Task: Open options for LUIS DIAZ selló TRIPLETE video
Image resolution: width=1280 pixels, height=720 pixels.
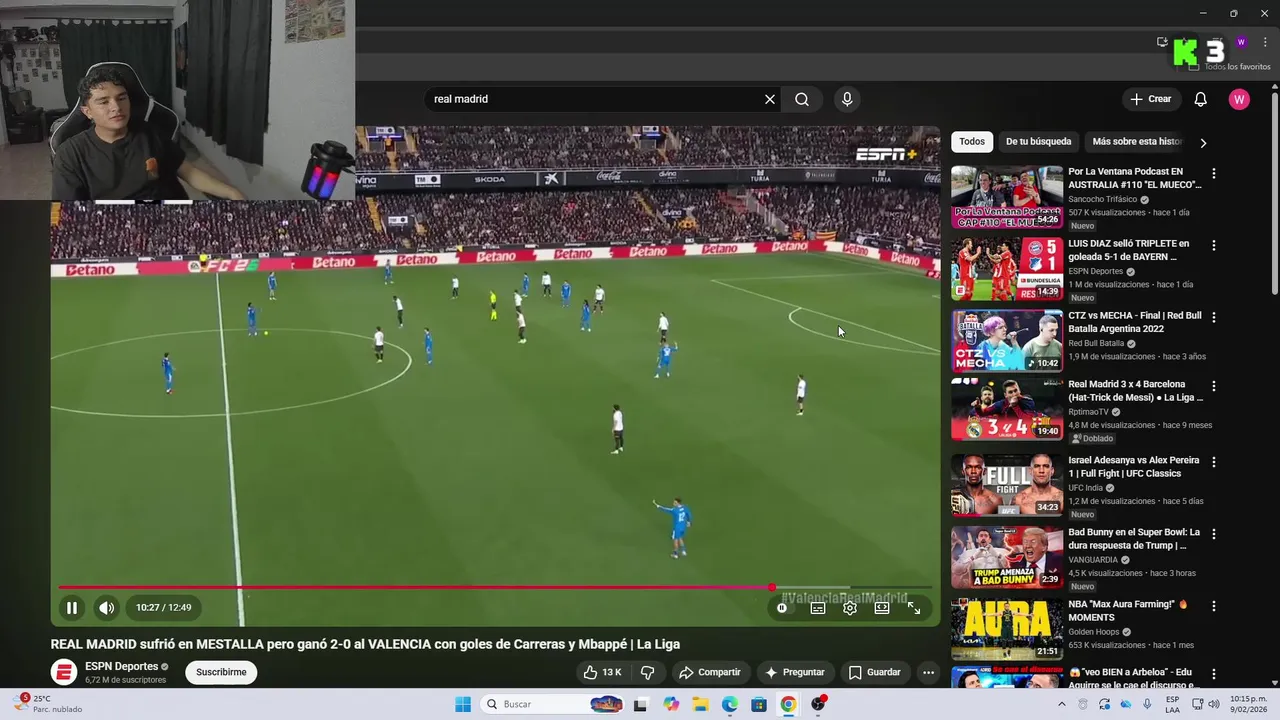Action: coord(1214,245)
